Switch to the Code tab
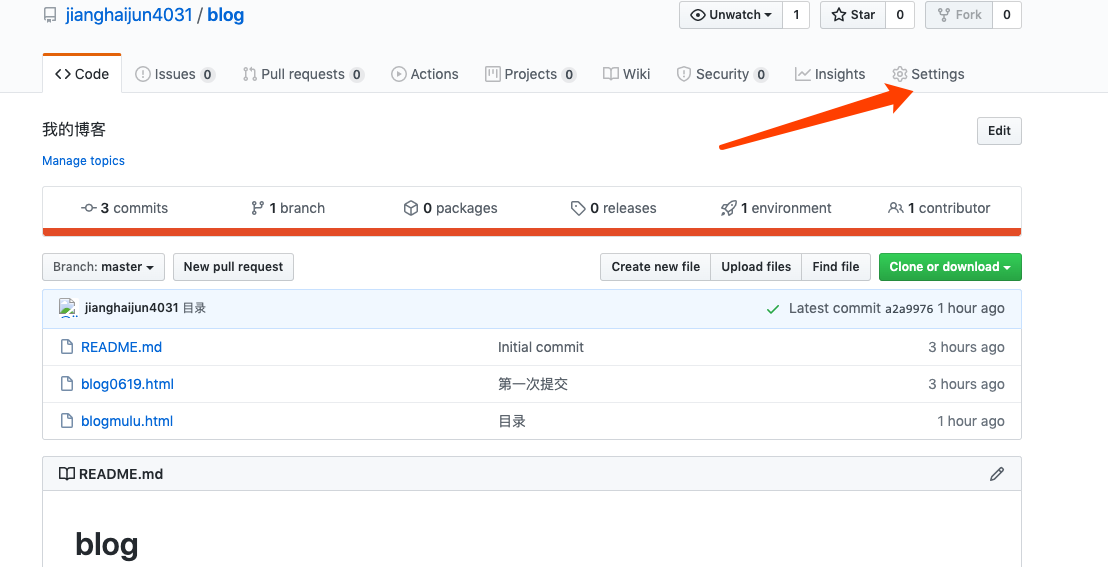The height and width of the screenshot is (567, 1108). (82, 74)
